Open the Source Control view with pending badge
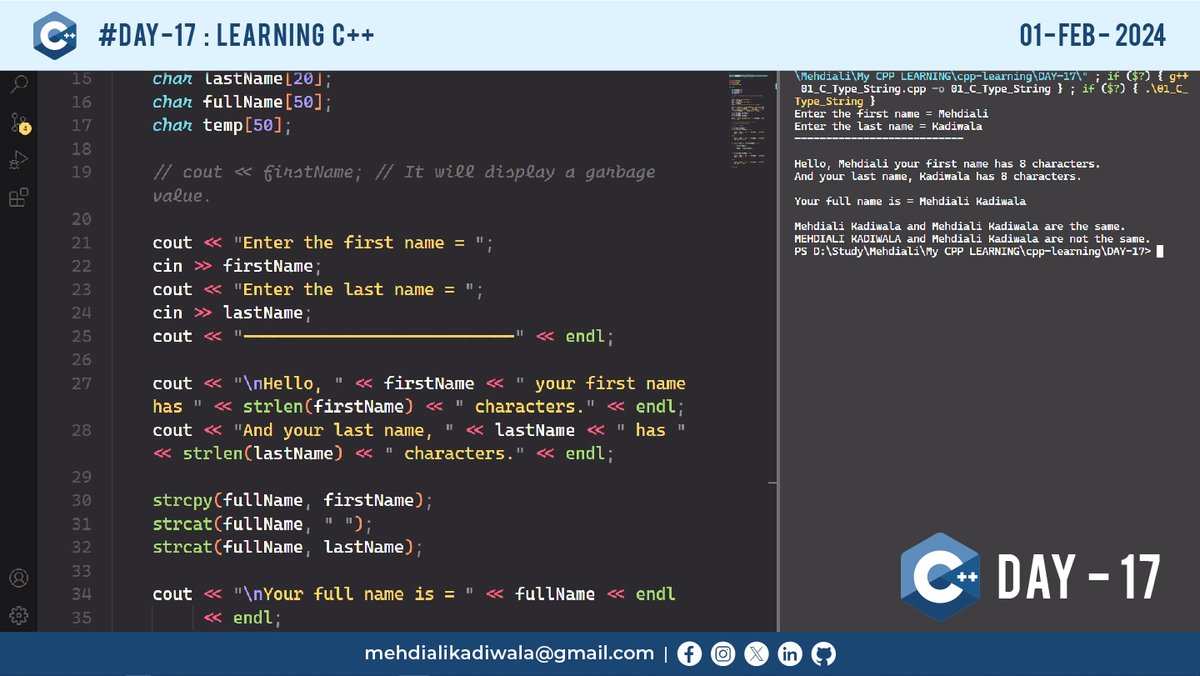This screenshot has height=676, width=1200. pyautogui.click(x=19, y=123)
